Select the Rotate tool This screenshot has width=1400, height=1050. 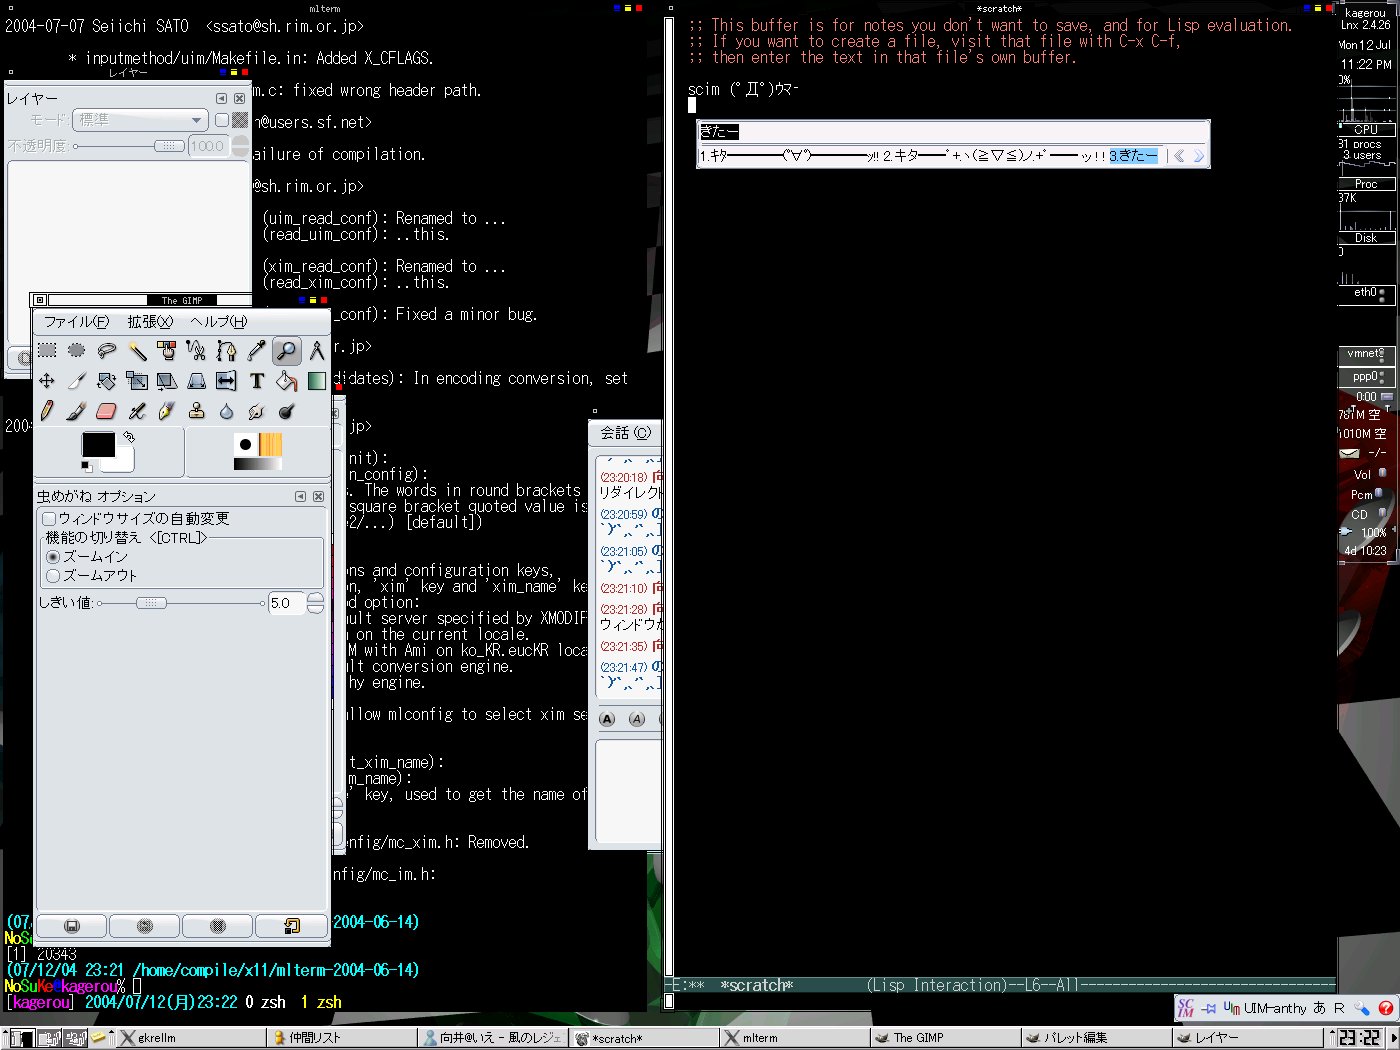[107, 381]
